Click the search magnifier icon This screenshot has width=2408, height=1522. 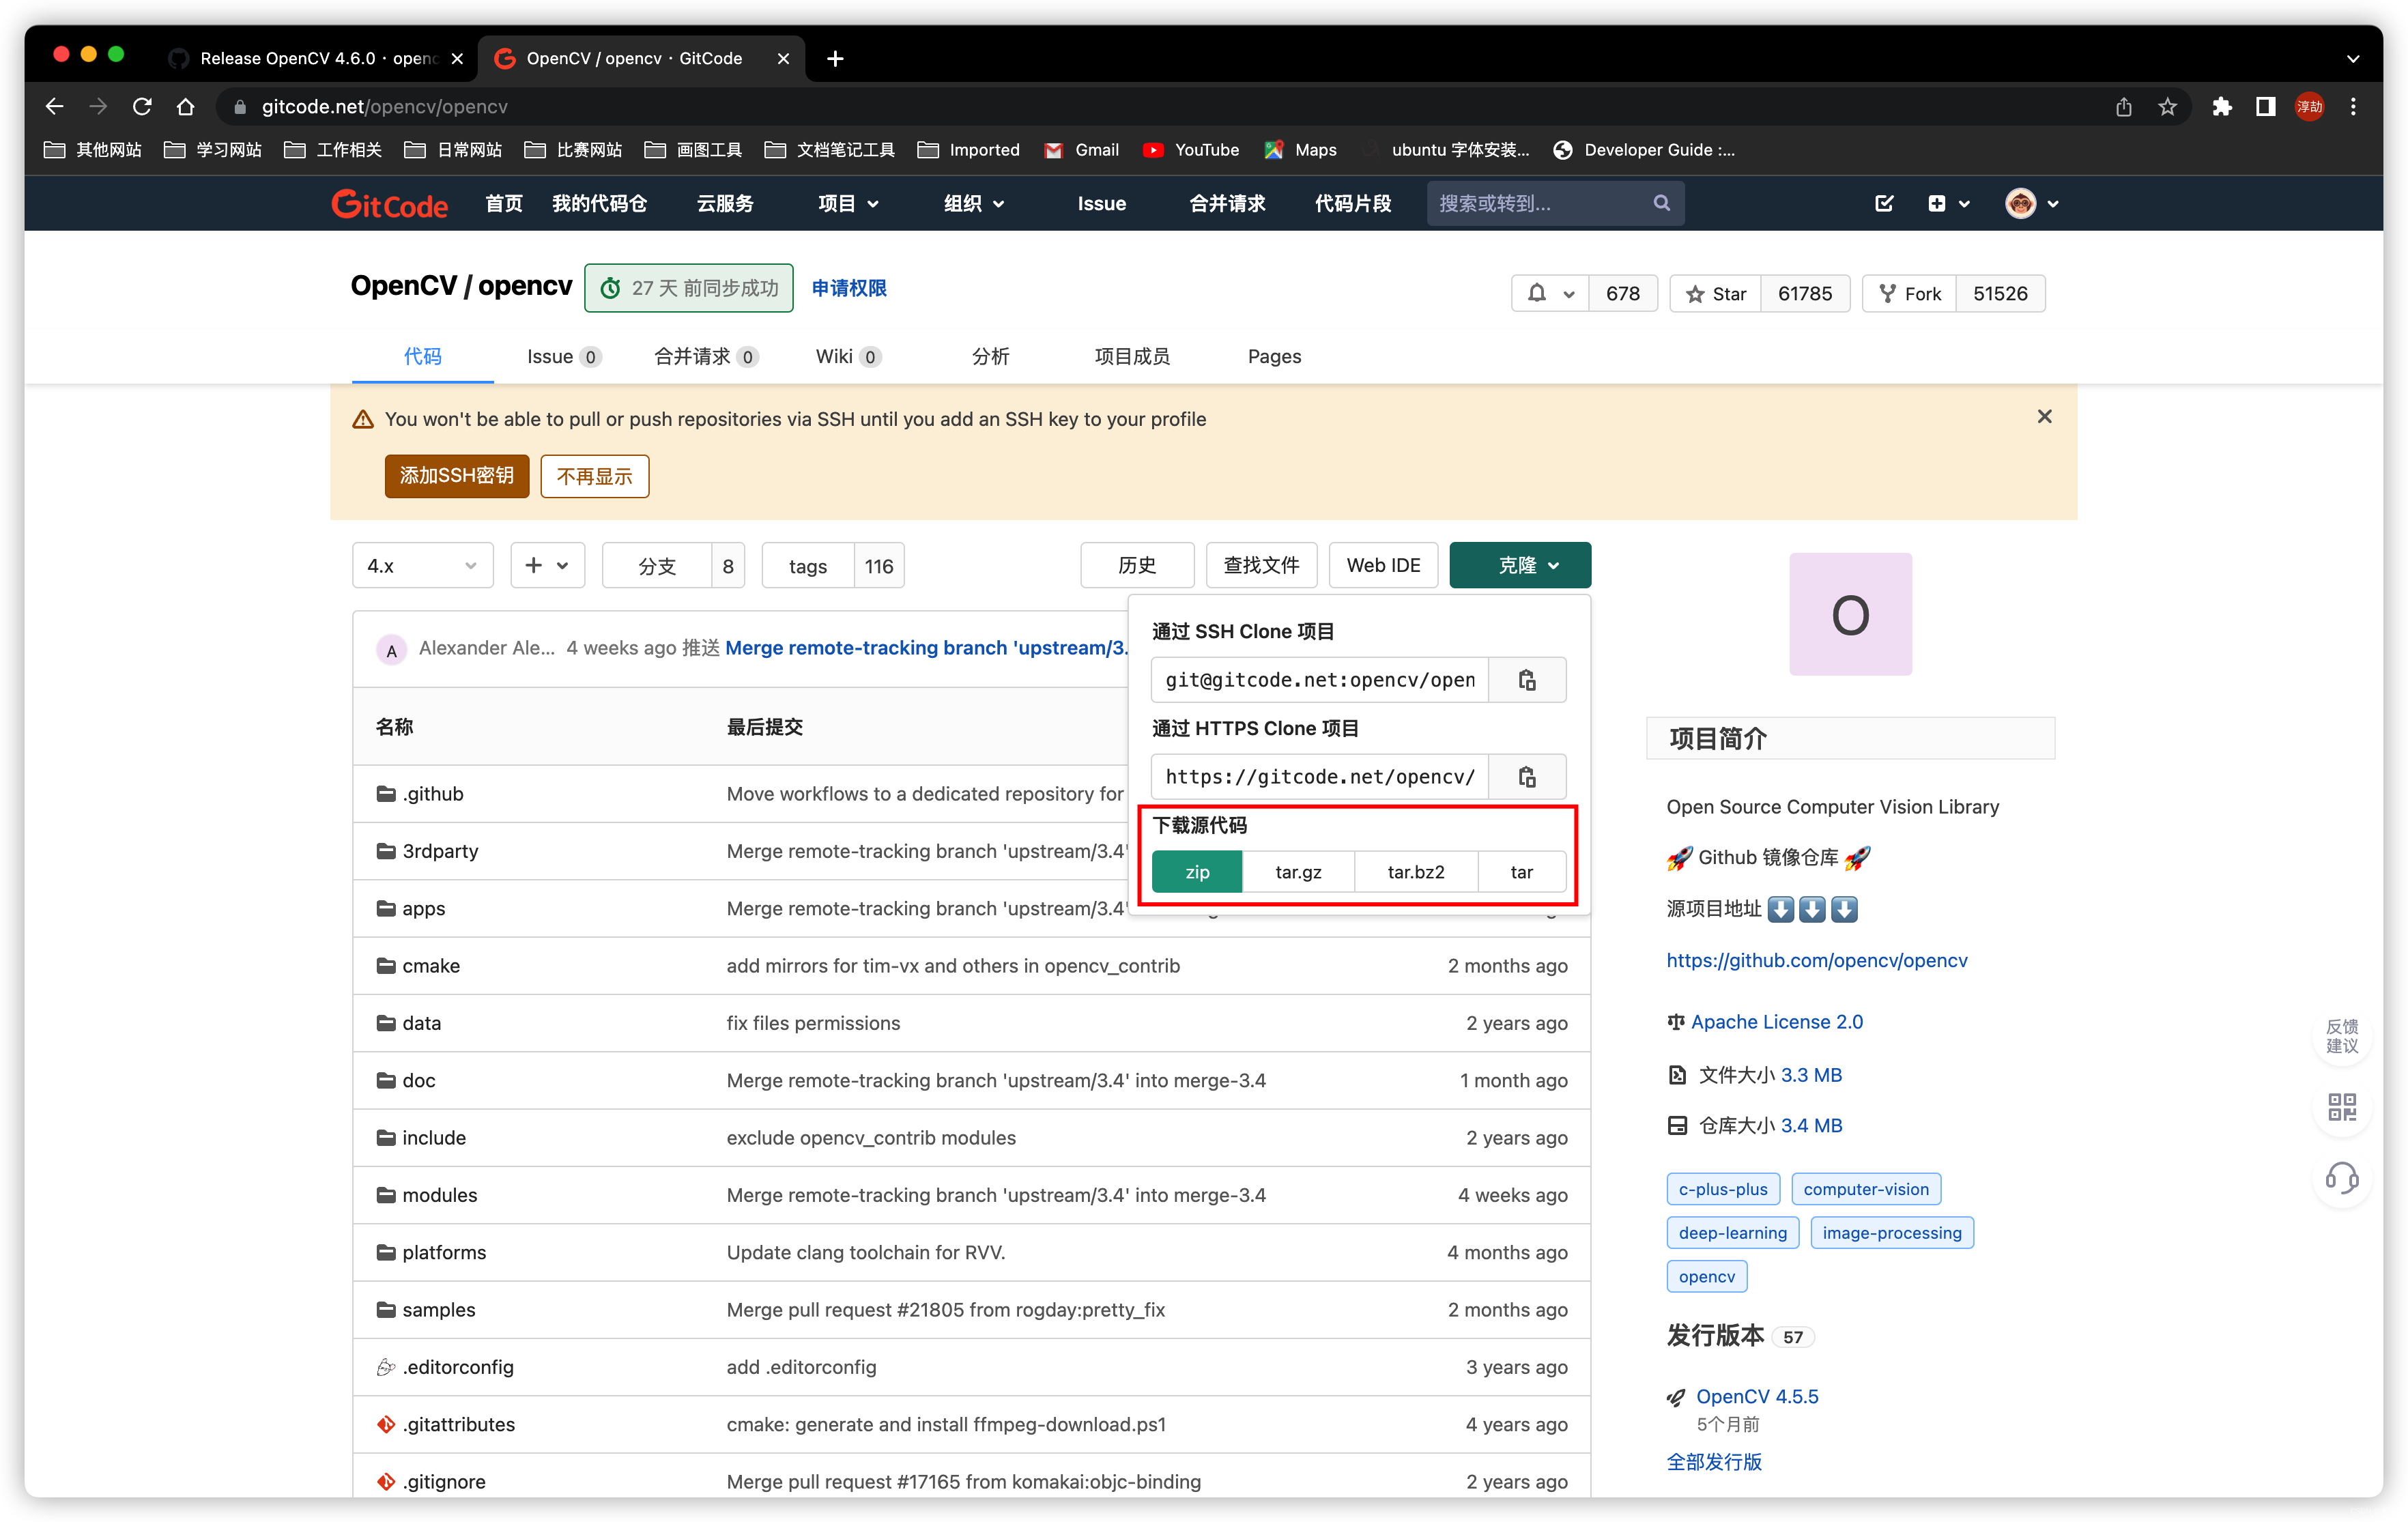1661,203
